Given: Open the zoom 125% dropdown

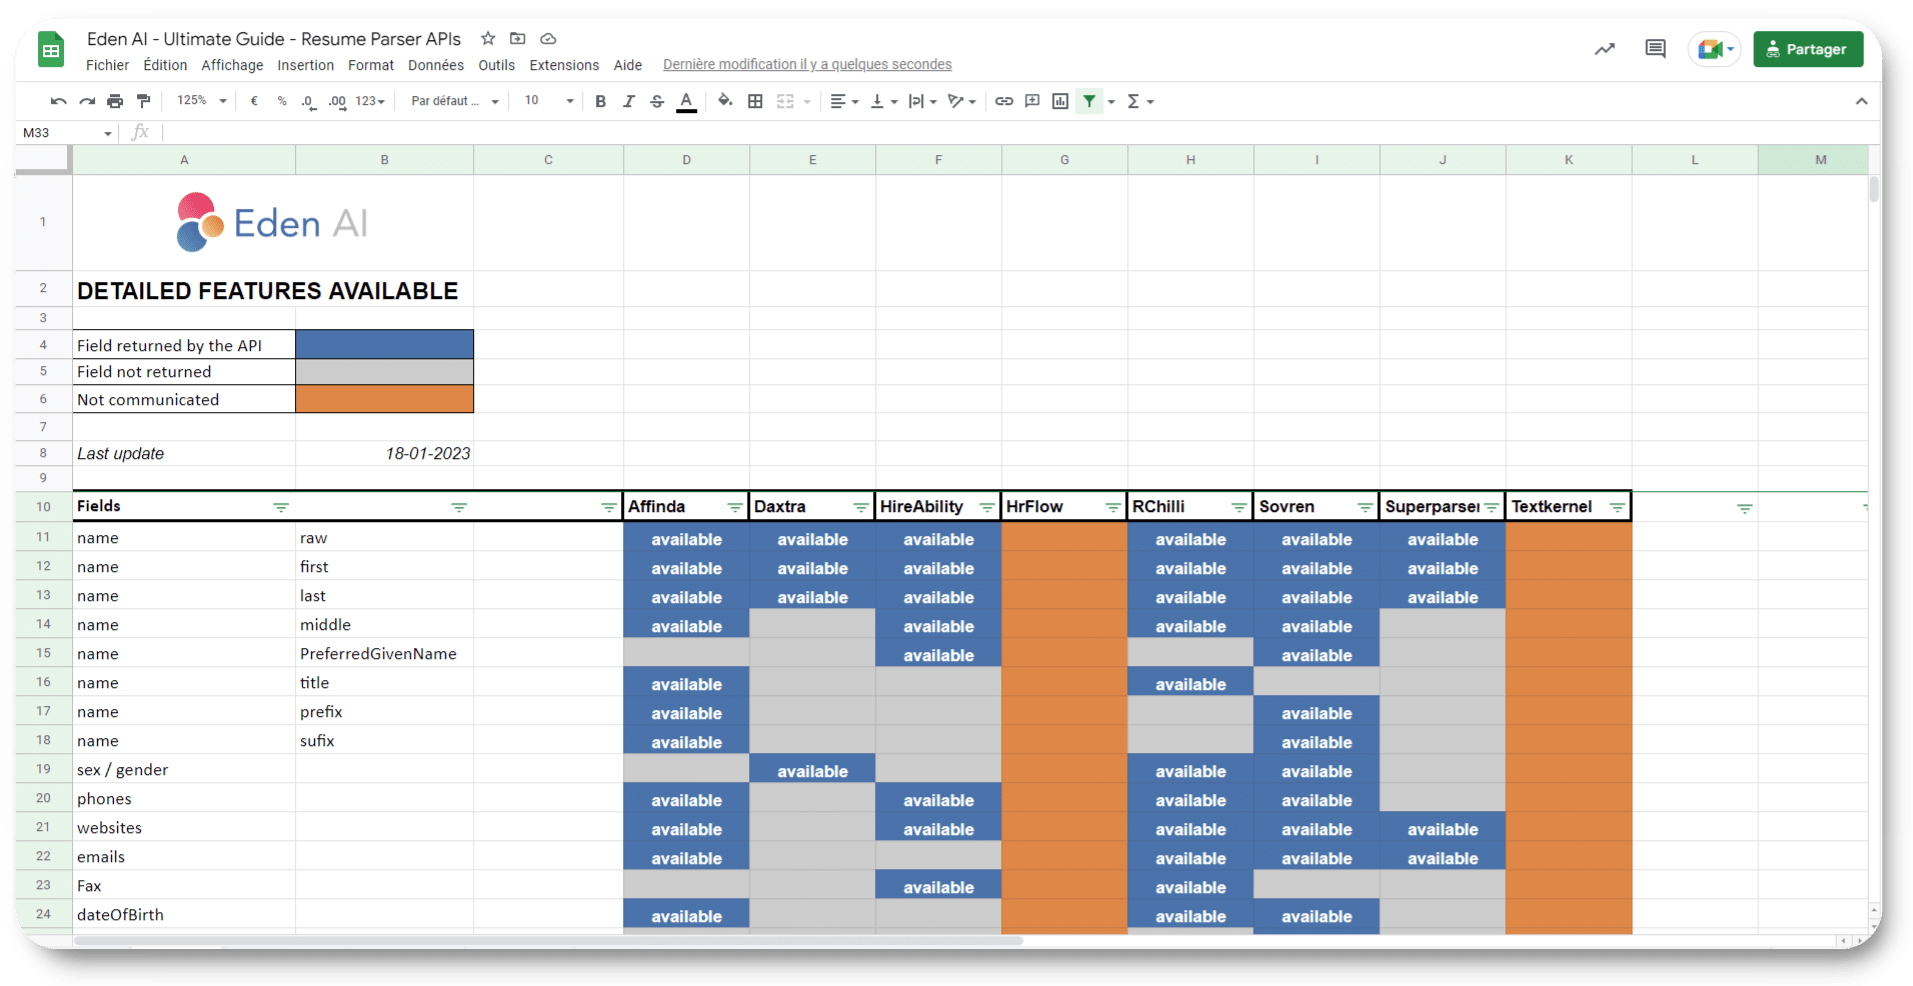Looking at the screenshot, I should pyautogui.click(x=202, y=101).
